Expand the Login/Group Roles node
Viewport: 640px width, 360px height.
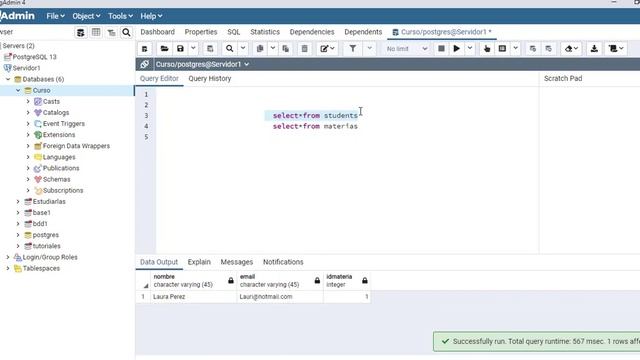coord(8,257)
